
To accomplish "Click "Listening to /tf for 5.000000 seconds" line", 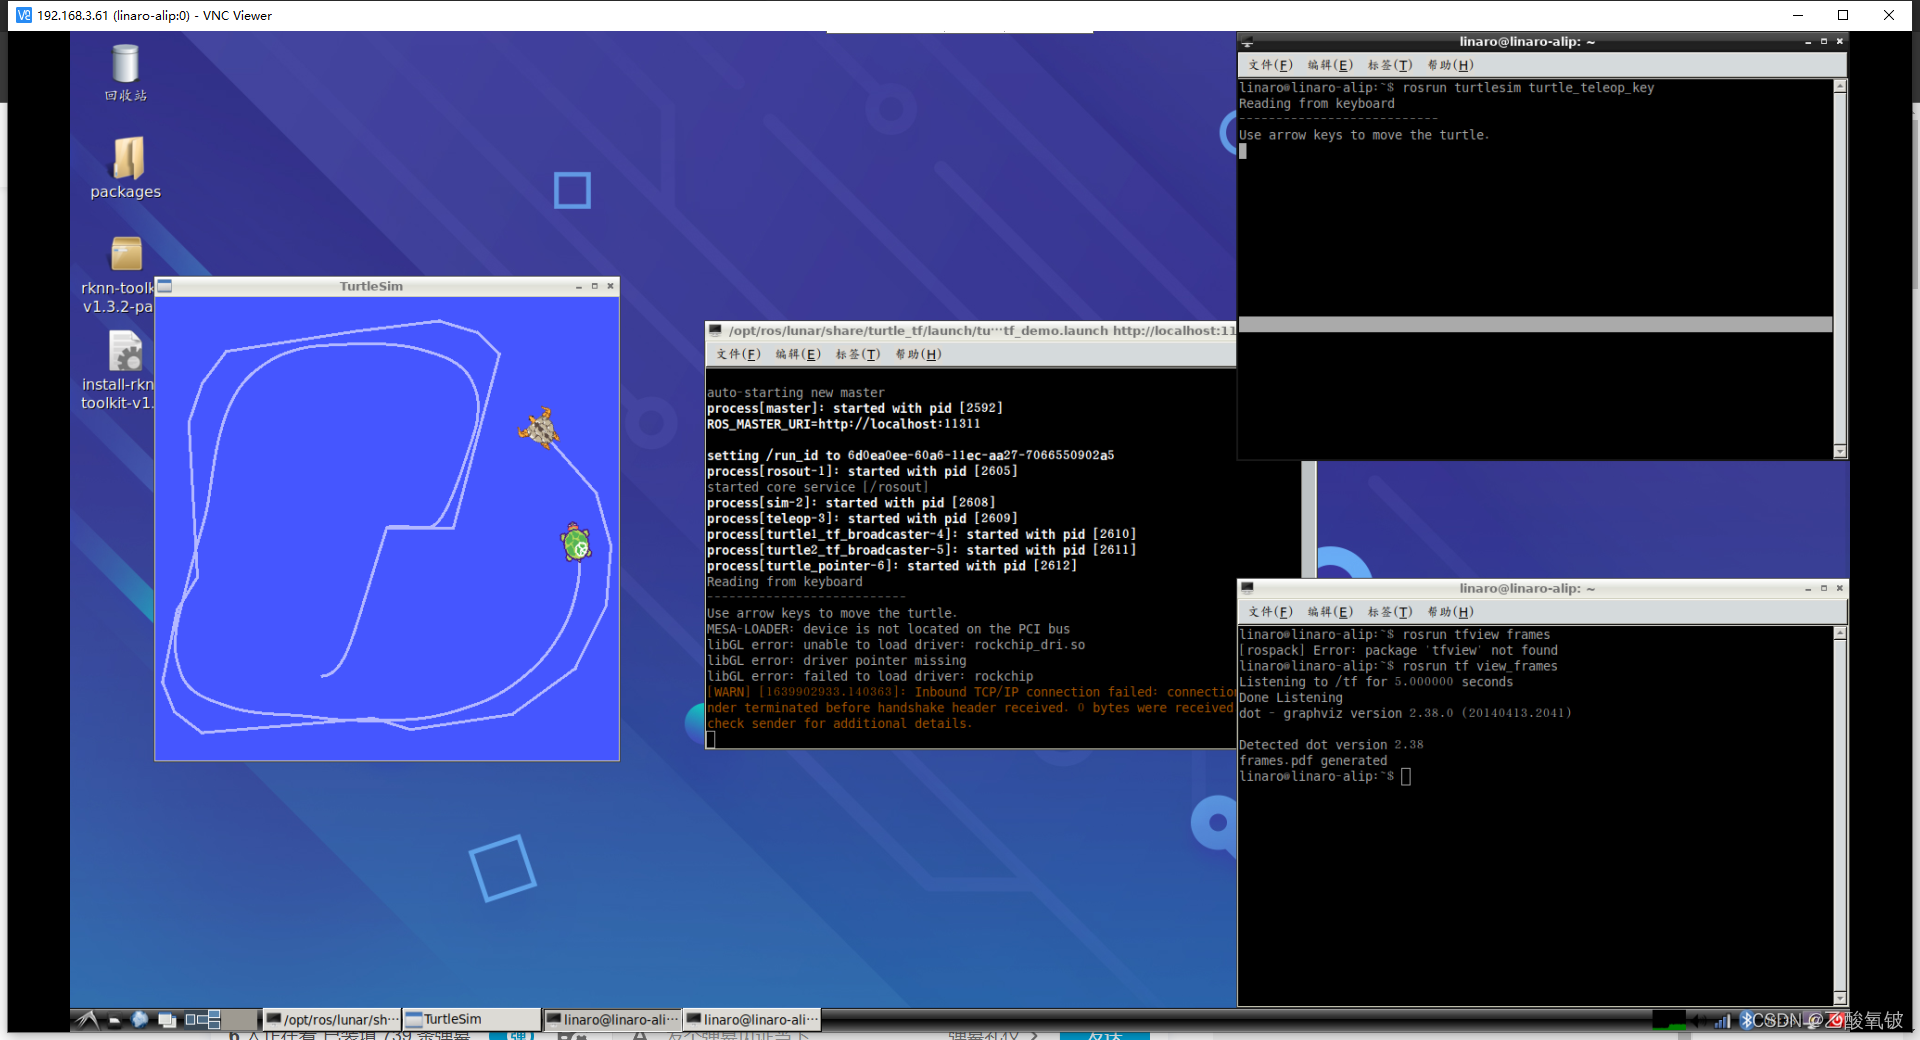I will tap(1375, 682).
